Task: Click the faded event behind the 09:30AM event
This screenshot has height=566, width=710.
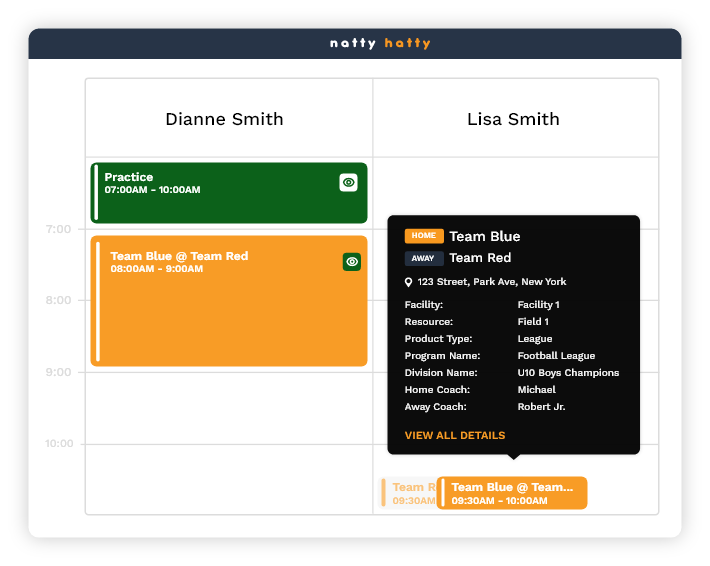Action: click(x=408, y=493)
